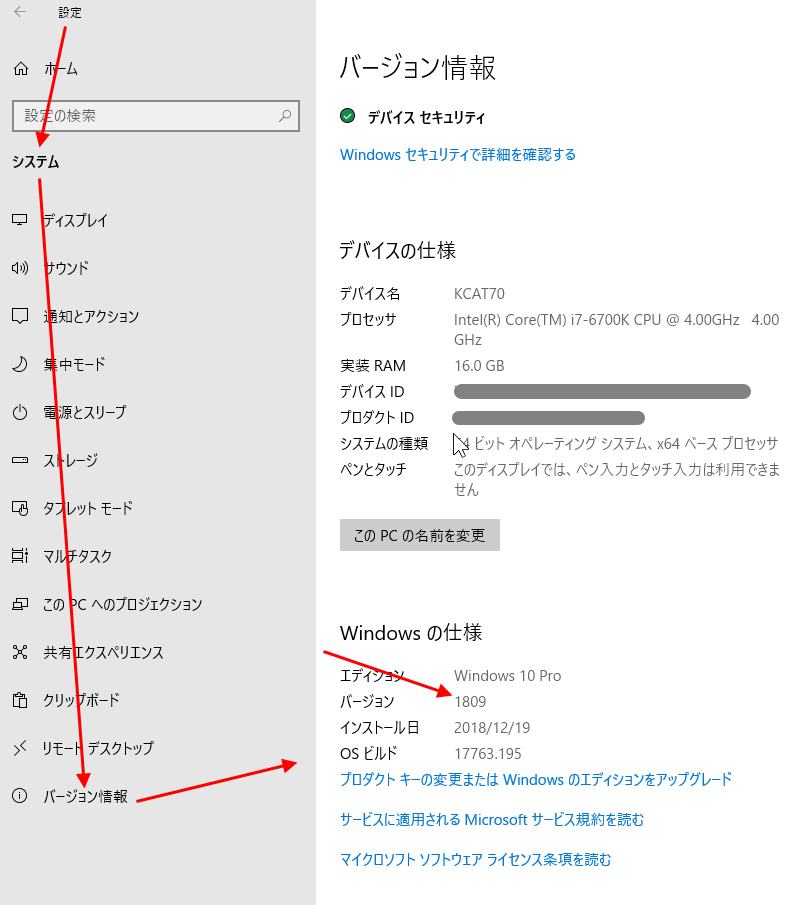Click the About info circle icon

[x=20, y=796]
